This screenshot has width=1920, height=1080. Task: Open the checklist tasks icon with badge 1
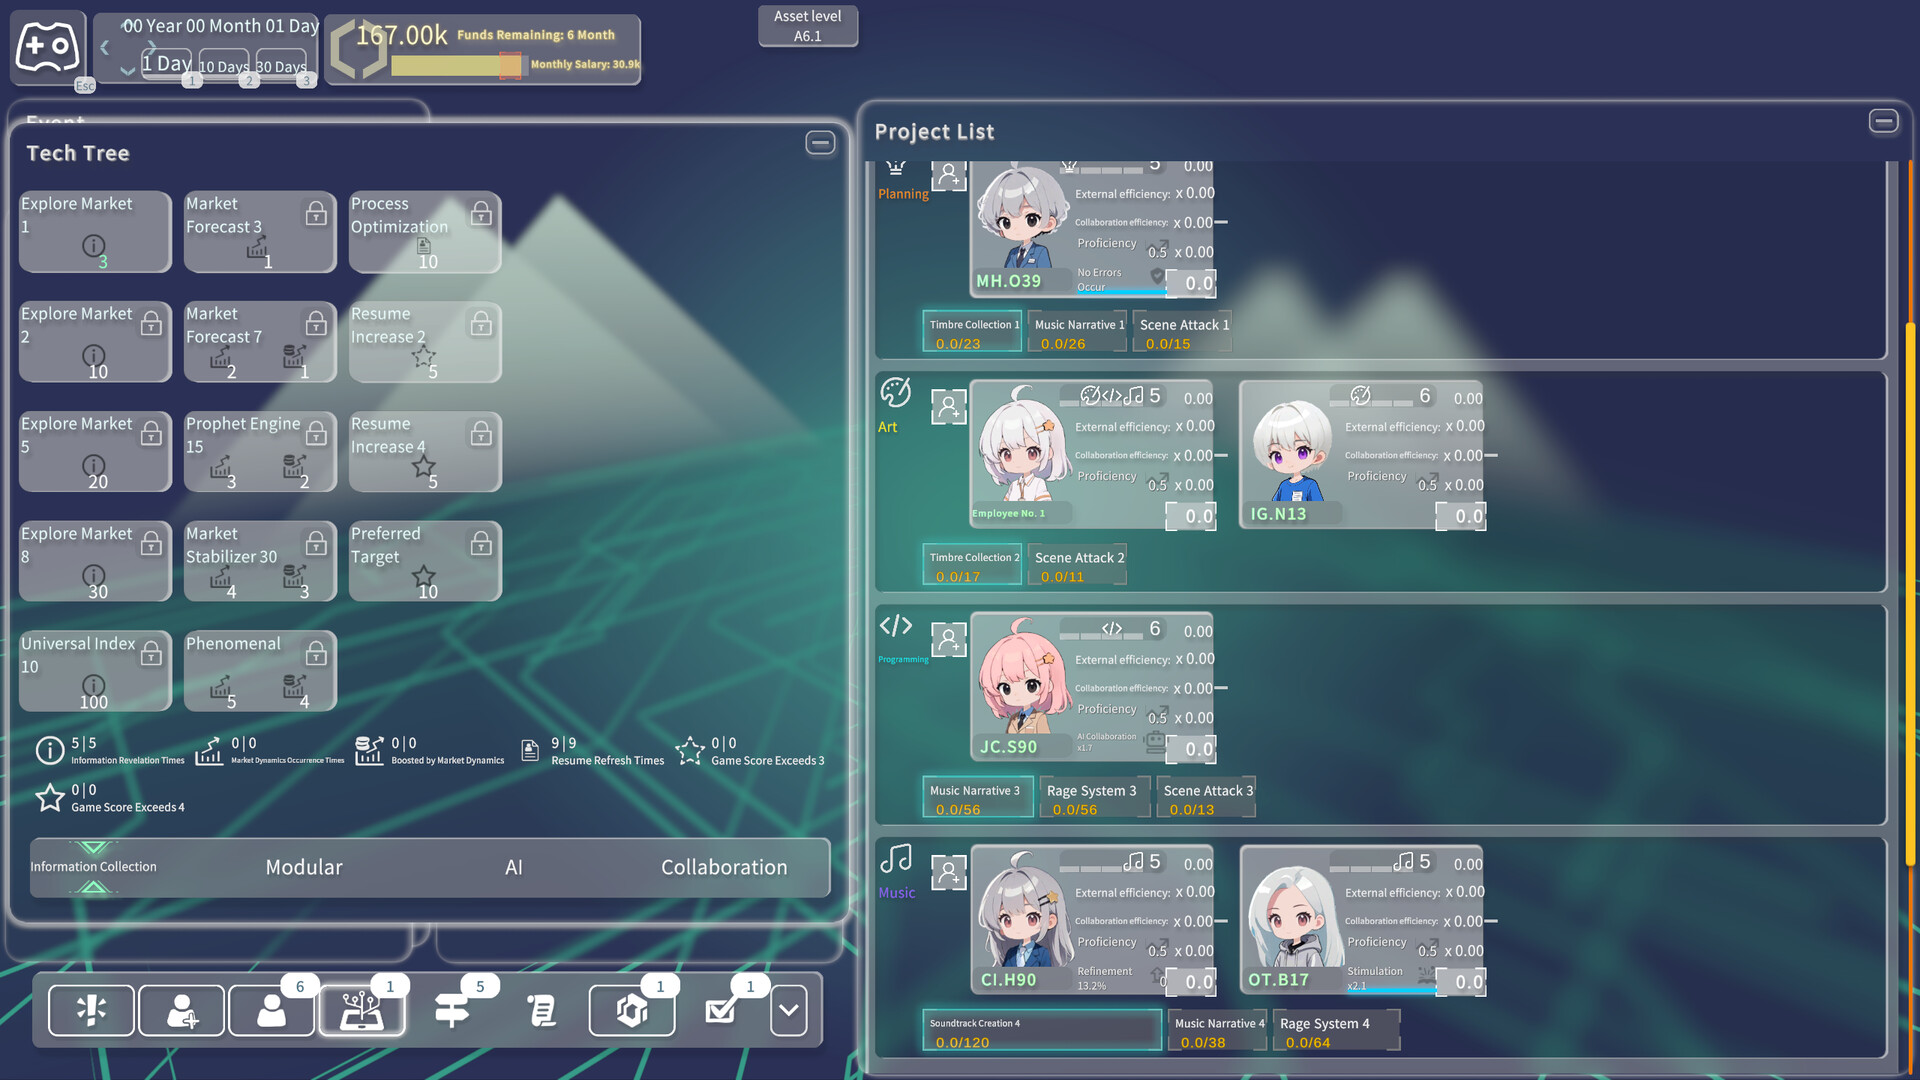pyautogui.click(x=721, y=1011)
